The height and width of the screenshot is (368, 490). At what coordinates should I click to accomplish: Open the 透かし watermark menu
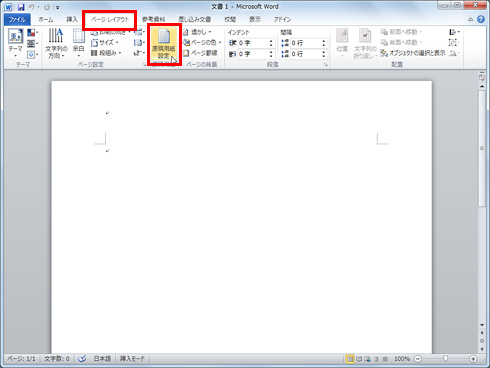[x=197, y=32]
